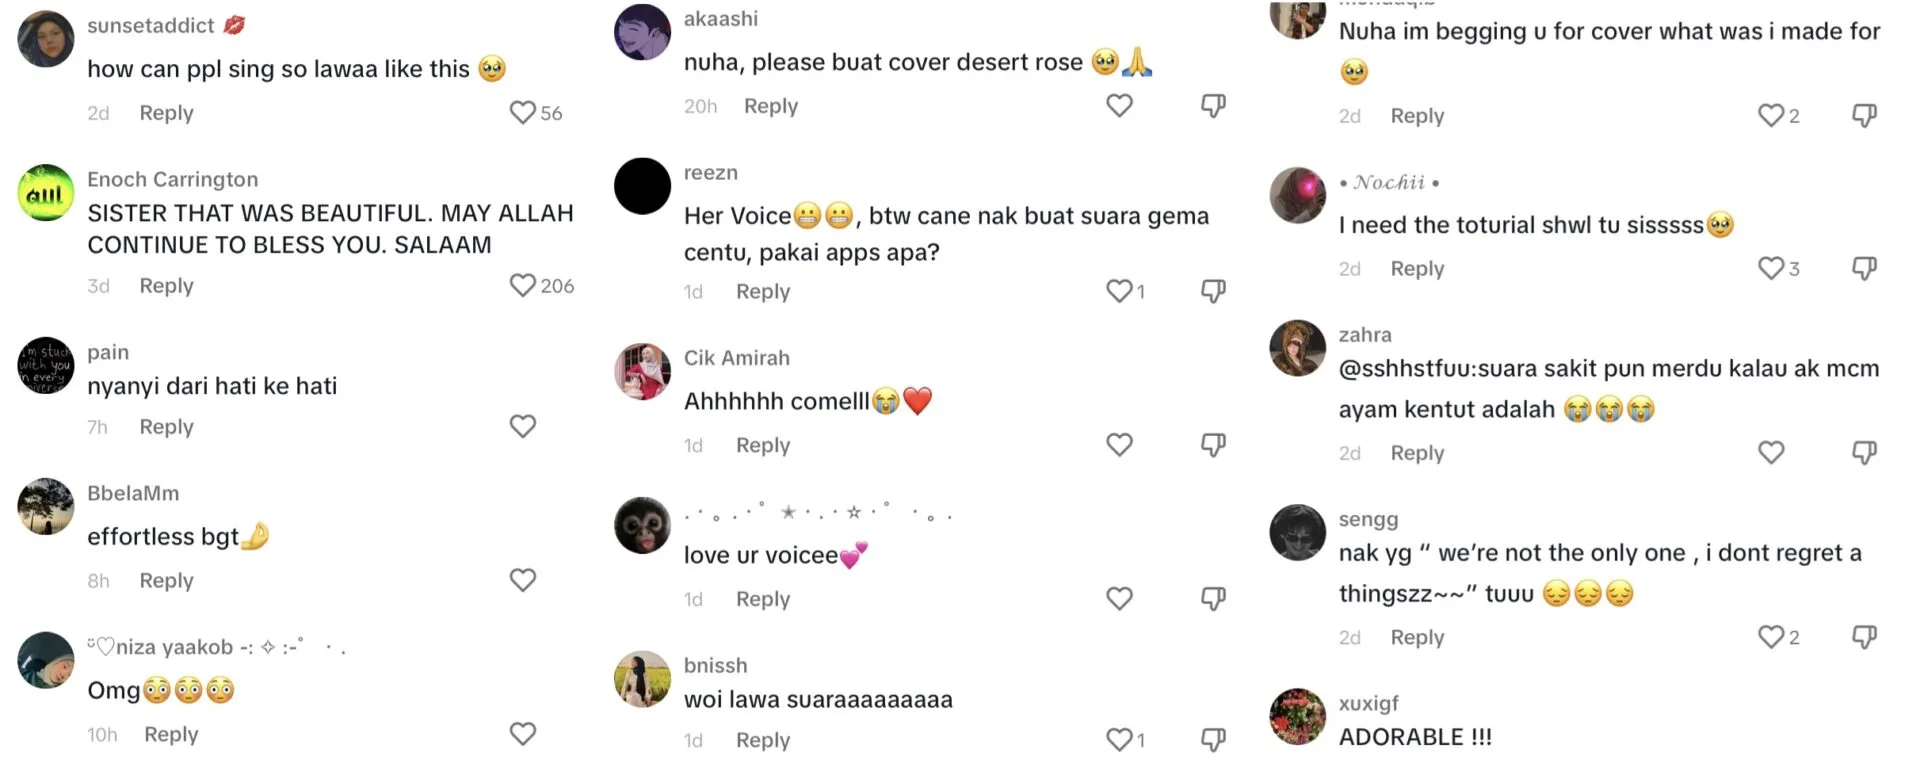This screenshot has width=1920, height=764.
Task: Tap heart on pain's comment
Action: 522,426
